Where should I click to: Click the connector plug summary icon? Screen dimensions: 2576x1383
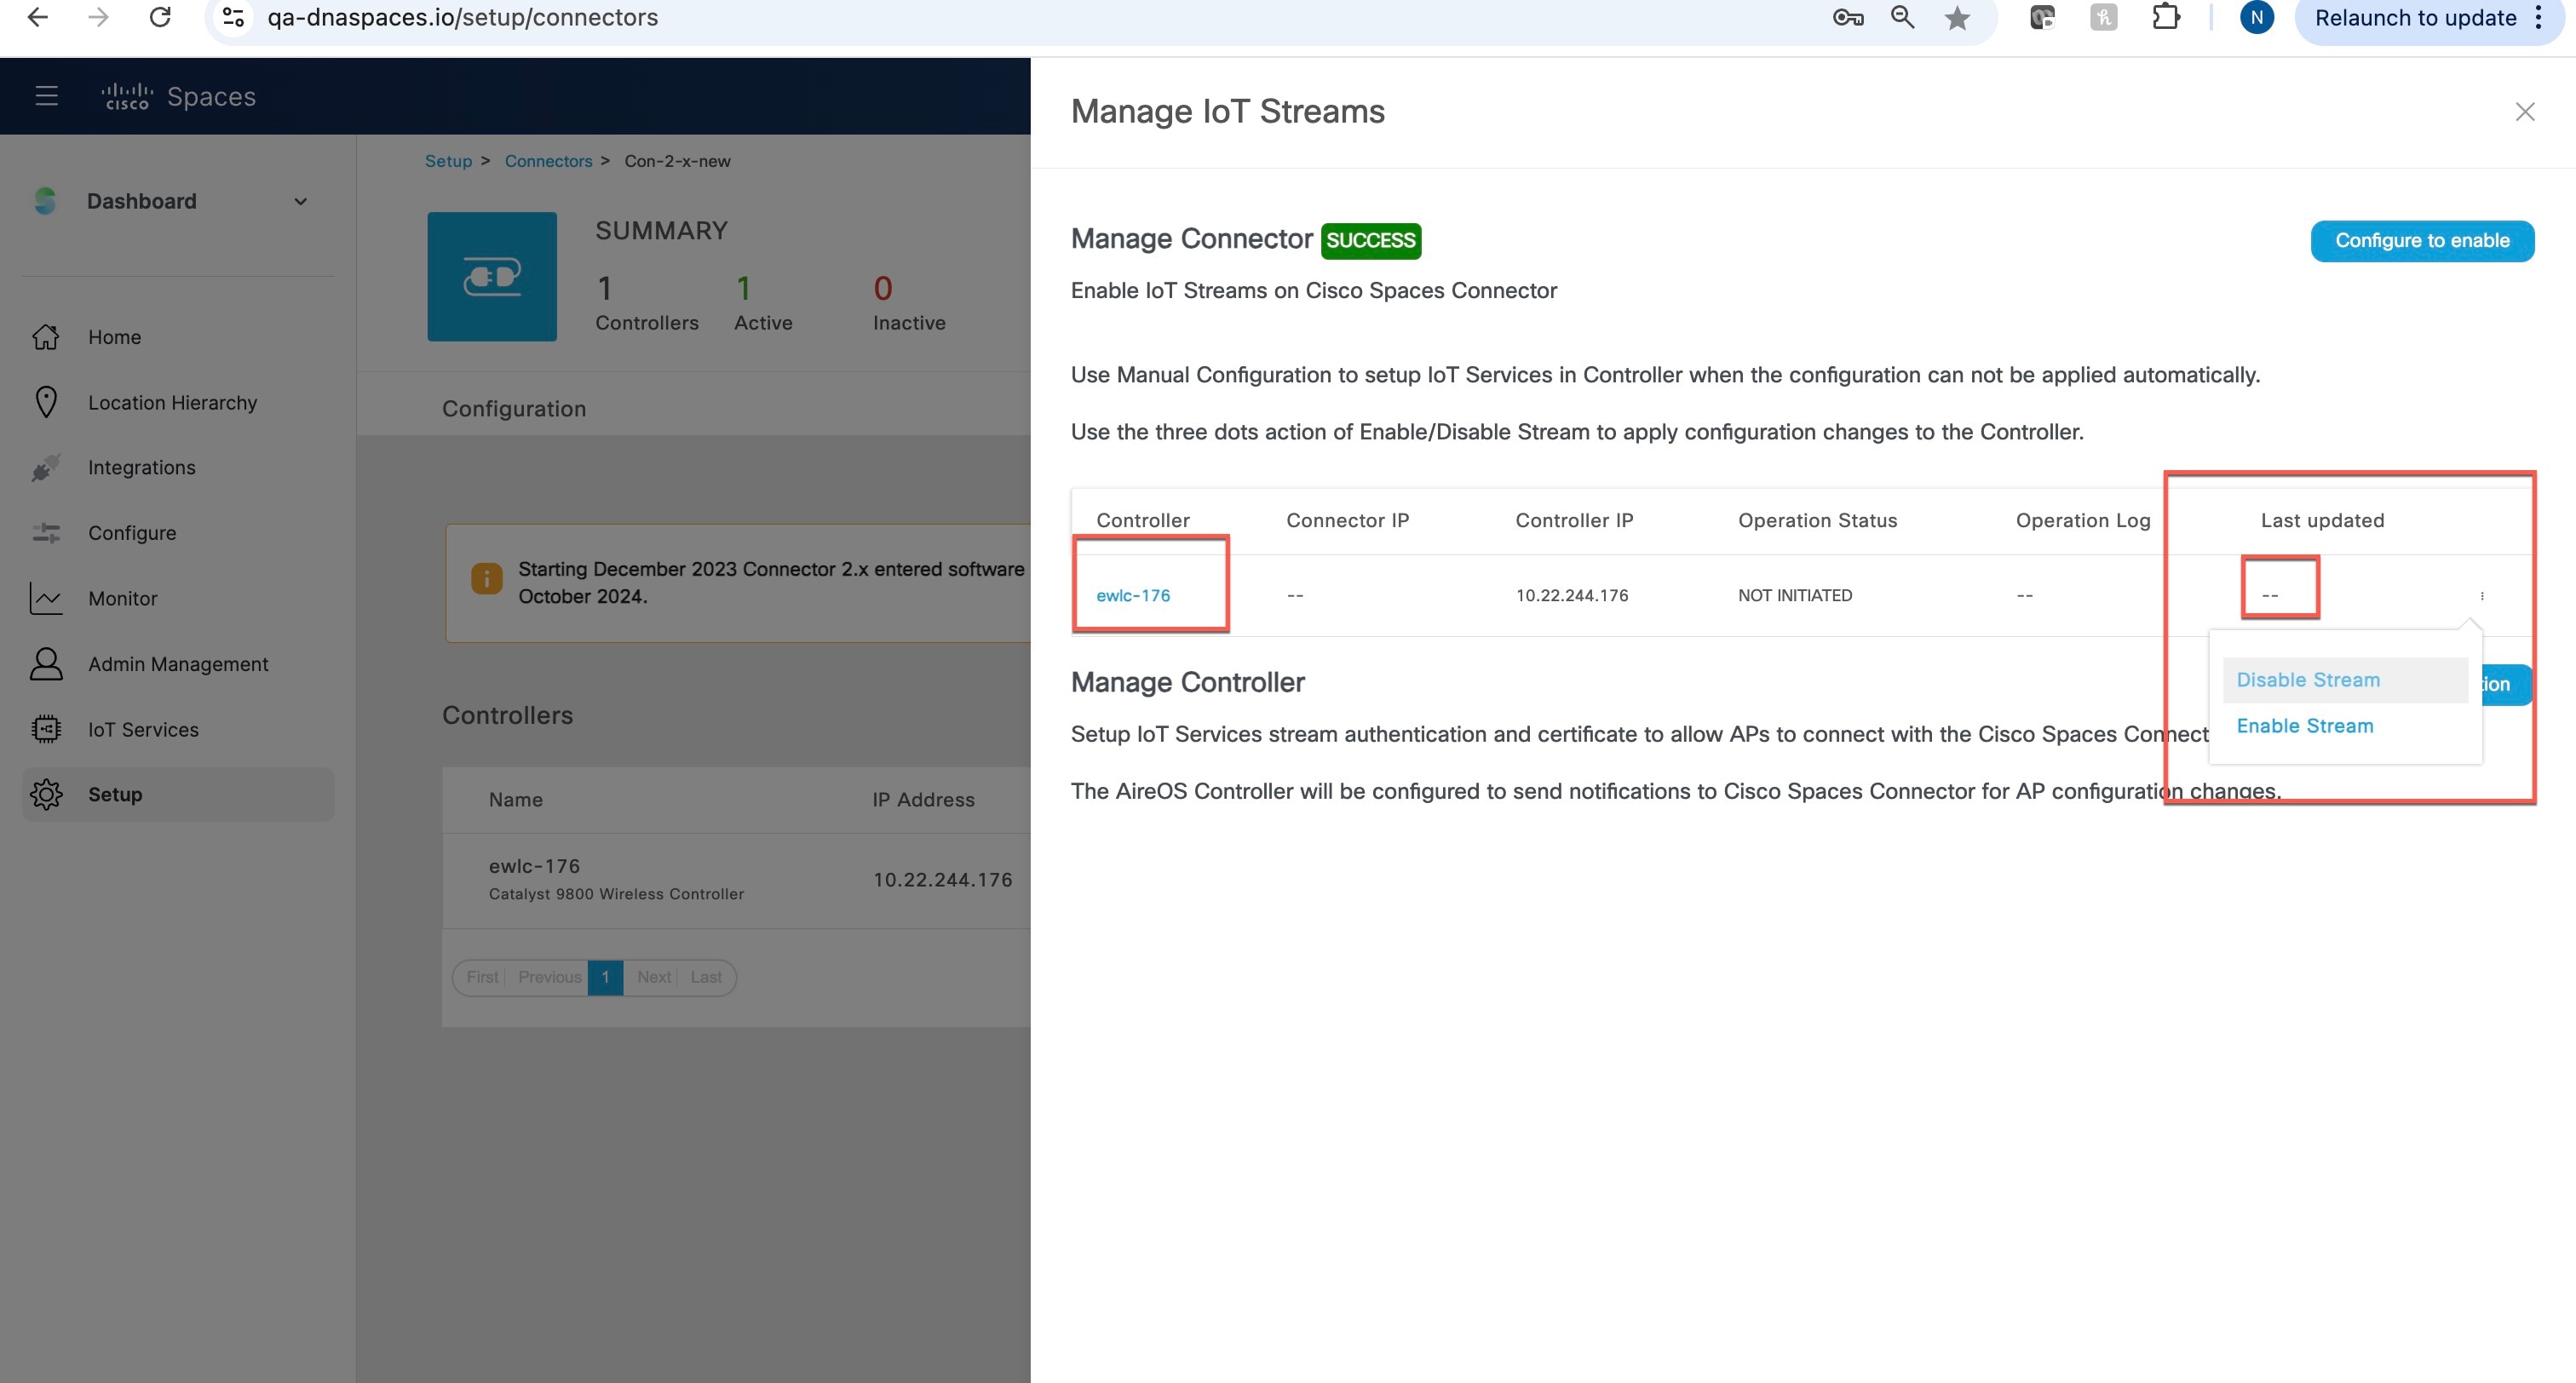[492, 276]
